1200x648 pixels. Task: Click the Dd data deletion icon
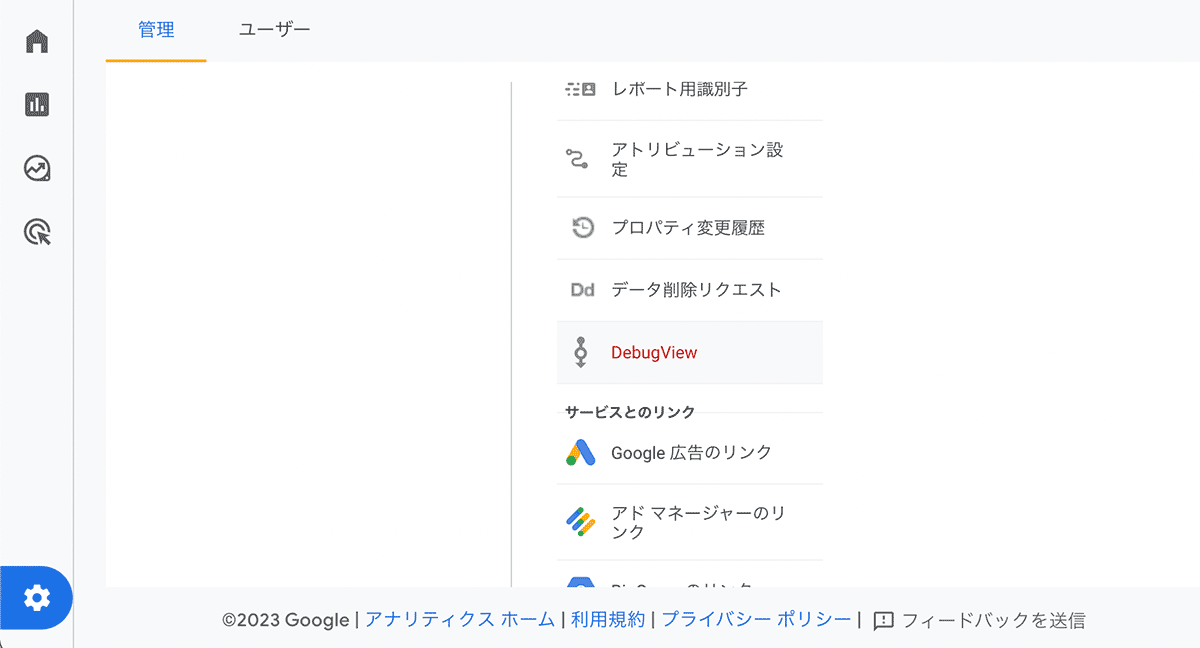582,290
